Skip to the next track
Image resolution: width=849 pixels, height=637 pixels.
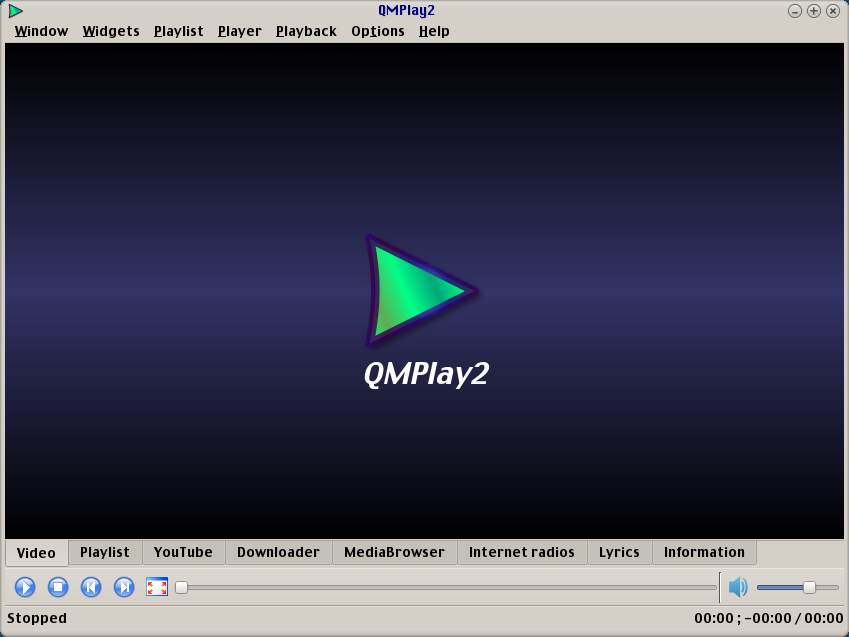[124, 587]
